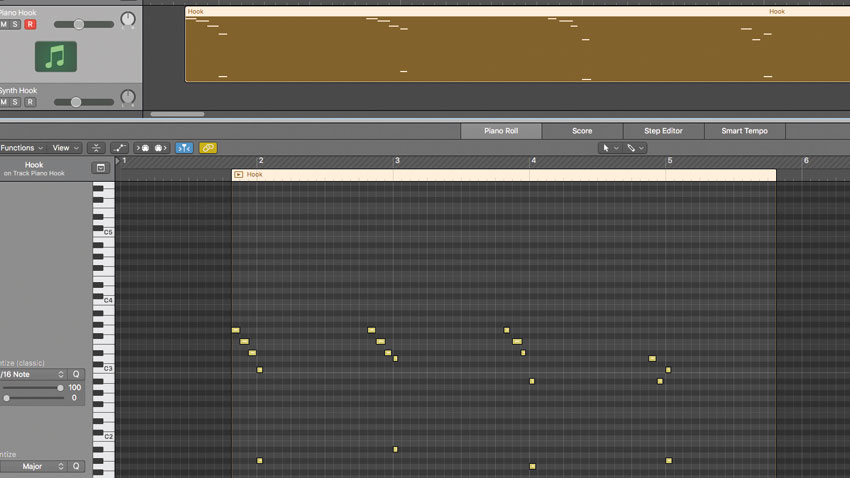Select the first note at region start
Image resolution: width=850 pixels, height=478 pixels.
tap(235, 330)
